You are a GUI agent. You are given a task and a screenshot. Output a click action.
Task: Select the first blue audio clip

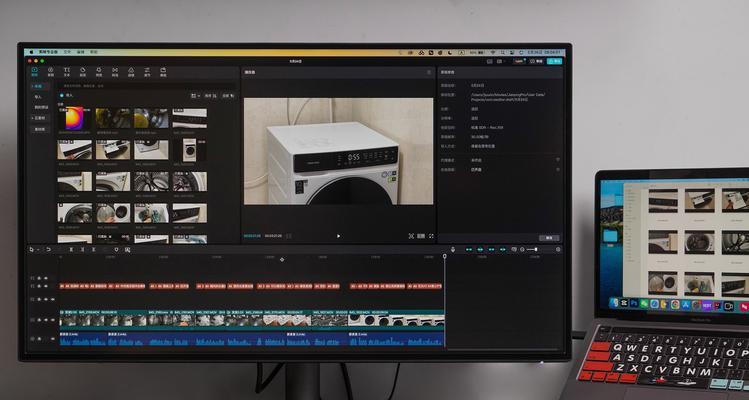coord(84,339)
